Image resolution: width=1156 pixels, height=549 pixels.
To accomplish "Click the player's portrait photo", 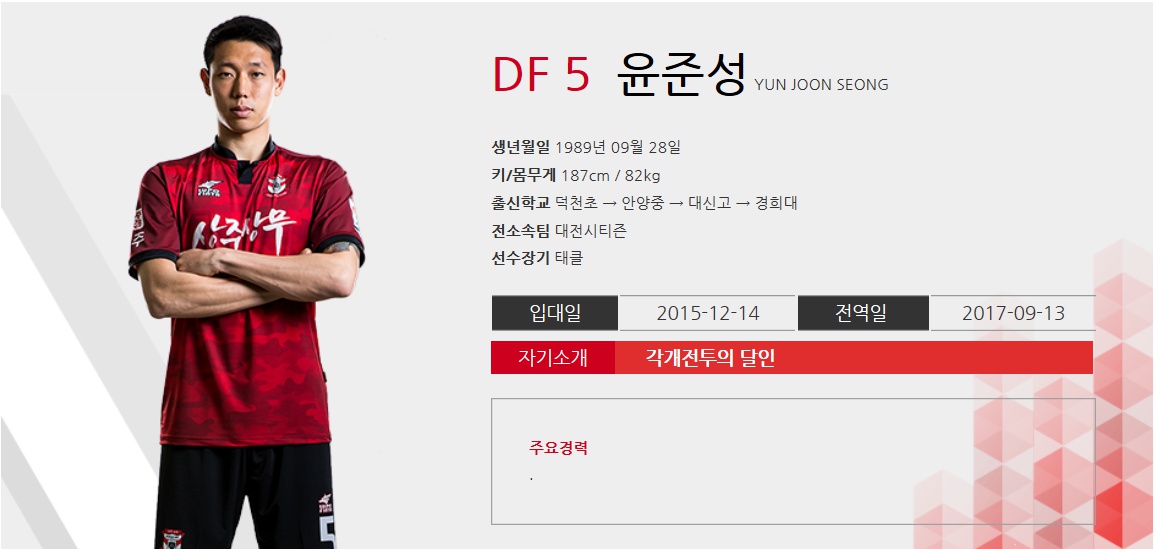I will coord(246,282).
